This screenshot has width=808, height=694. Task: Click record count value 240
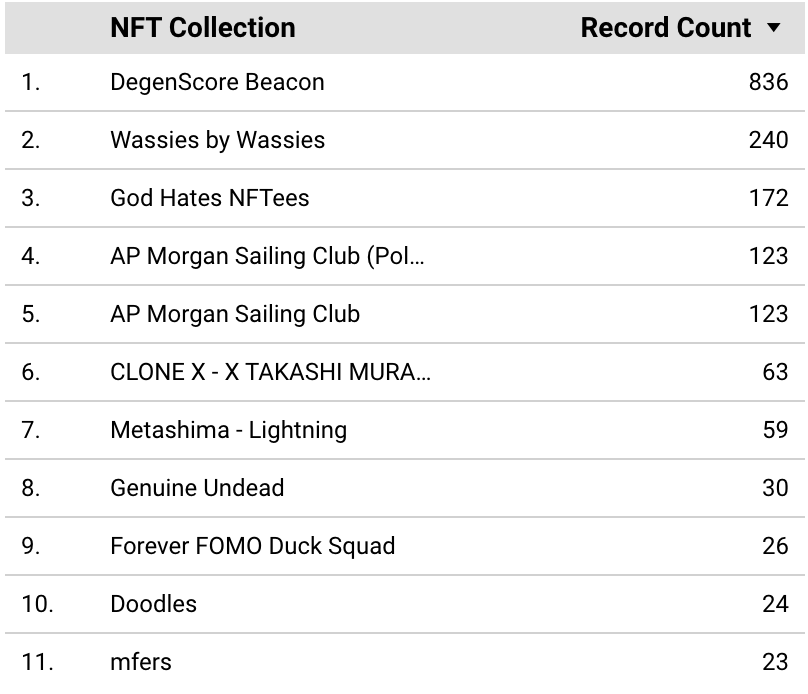[x=768, y=140]
